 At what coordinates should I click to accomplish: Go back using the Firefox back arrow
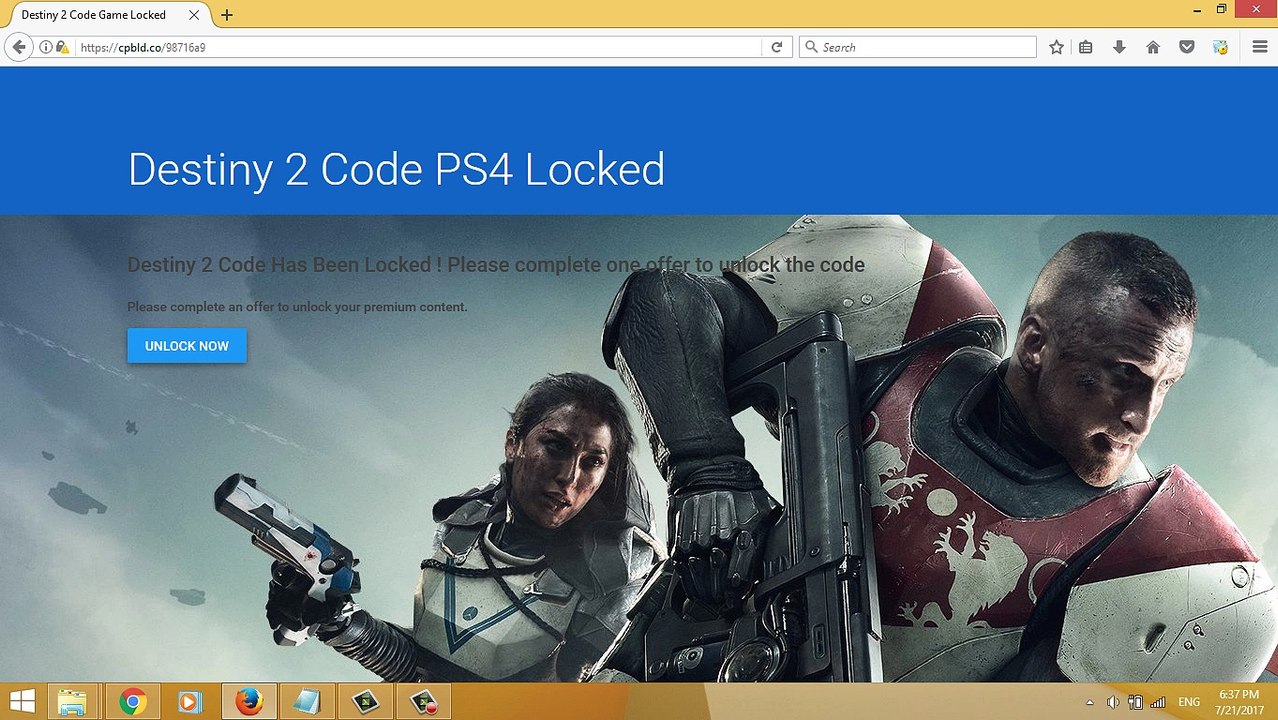pyautogui.click(x=18, y=47)
